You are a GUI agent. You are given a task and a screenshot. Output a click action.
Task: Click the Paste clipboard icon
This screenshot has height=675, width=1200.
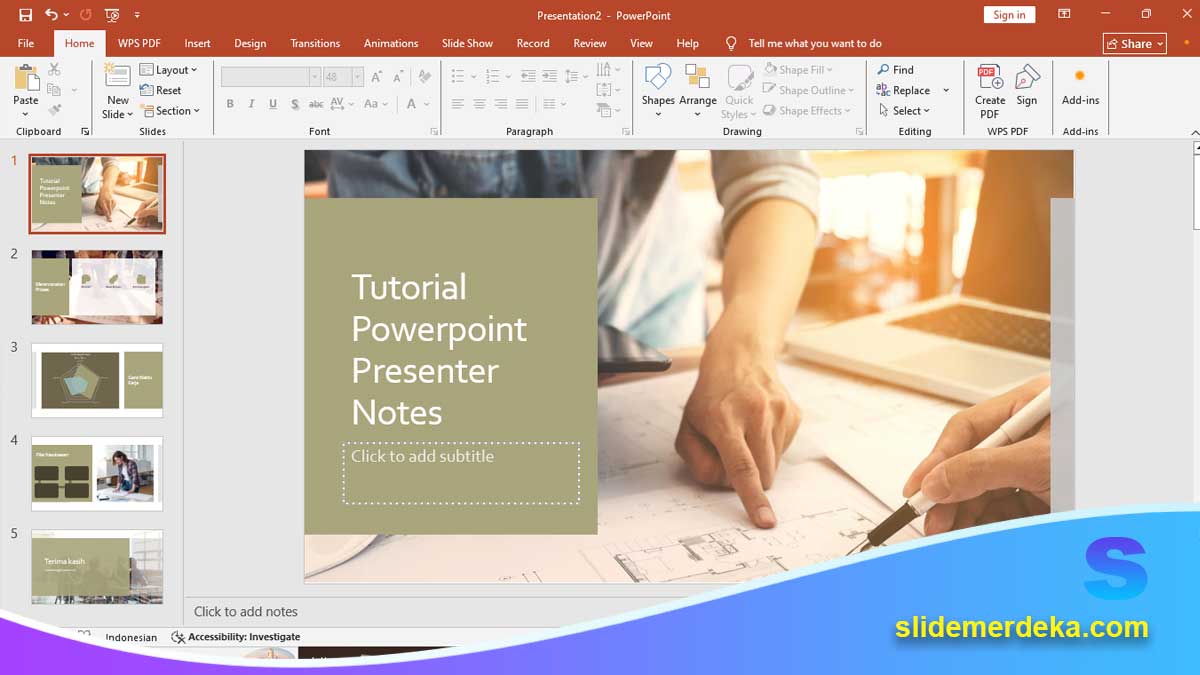(26, 79)
